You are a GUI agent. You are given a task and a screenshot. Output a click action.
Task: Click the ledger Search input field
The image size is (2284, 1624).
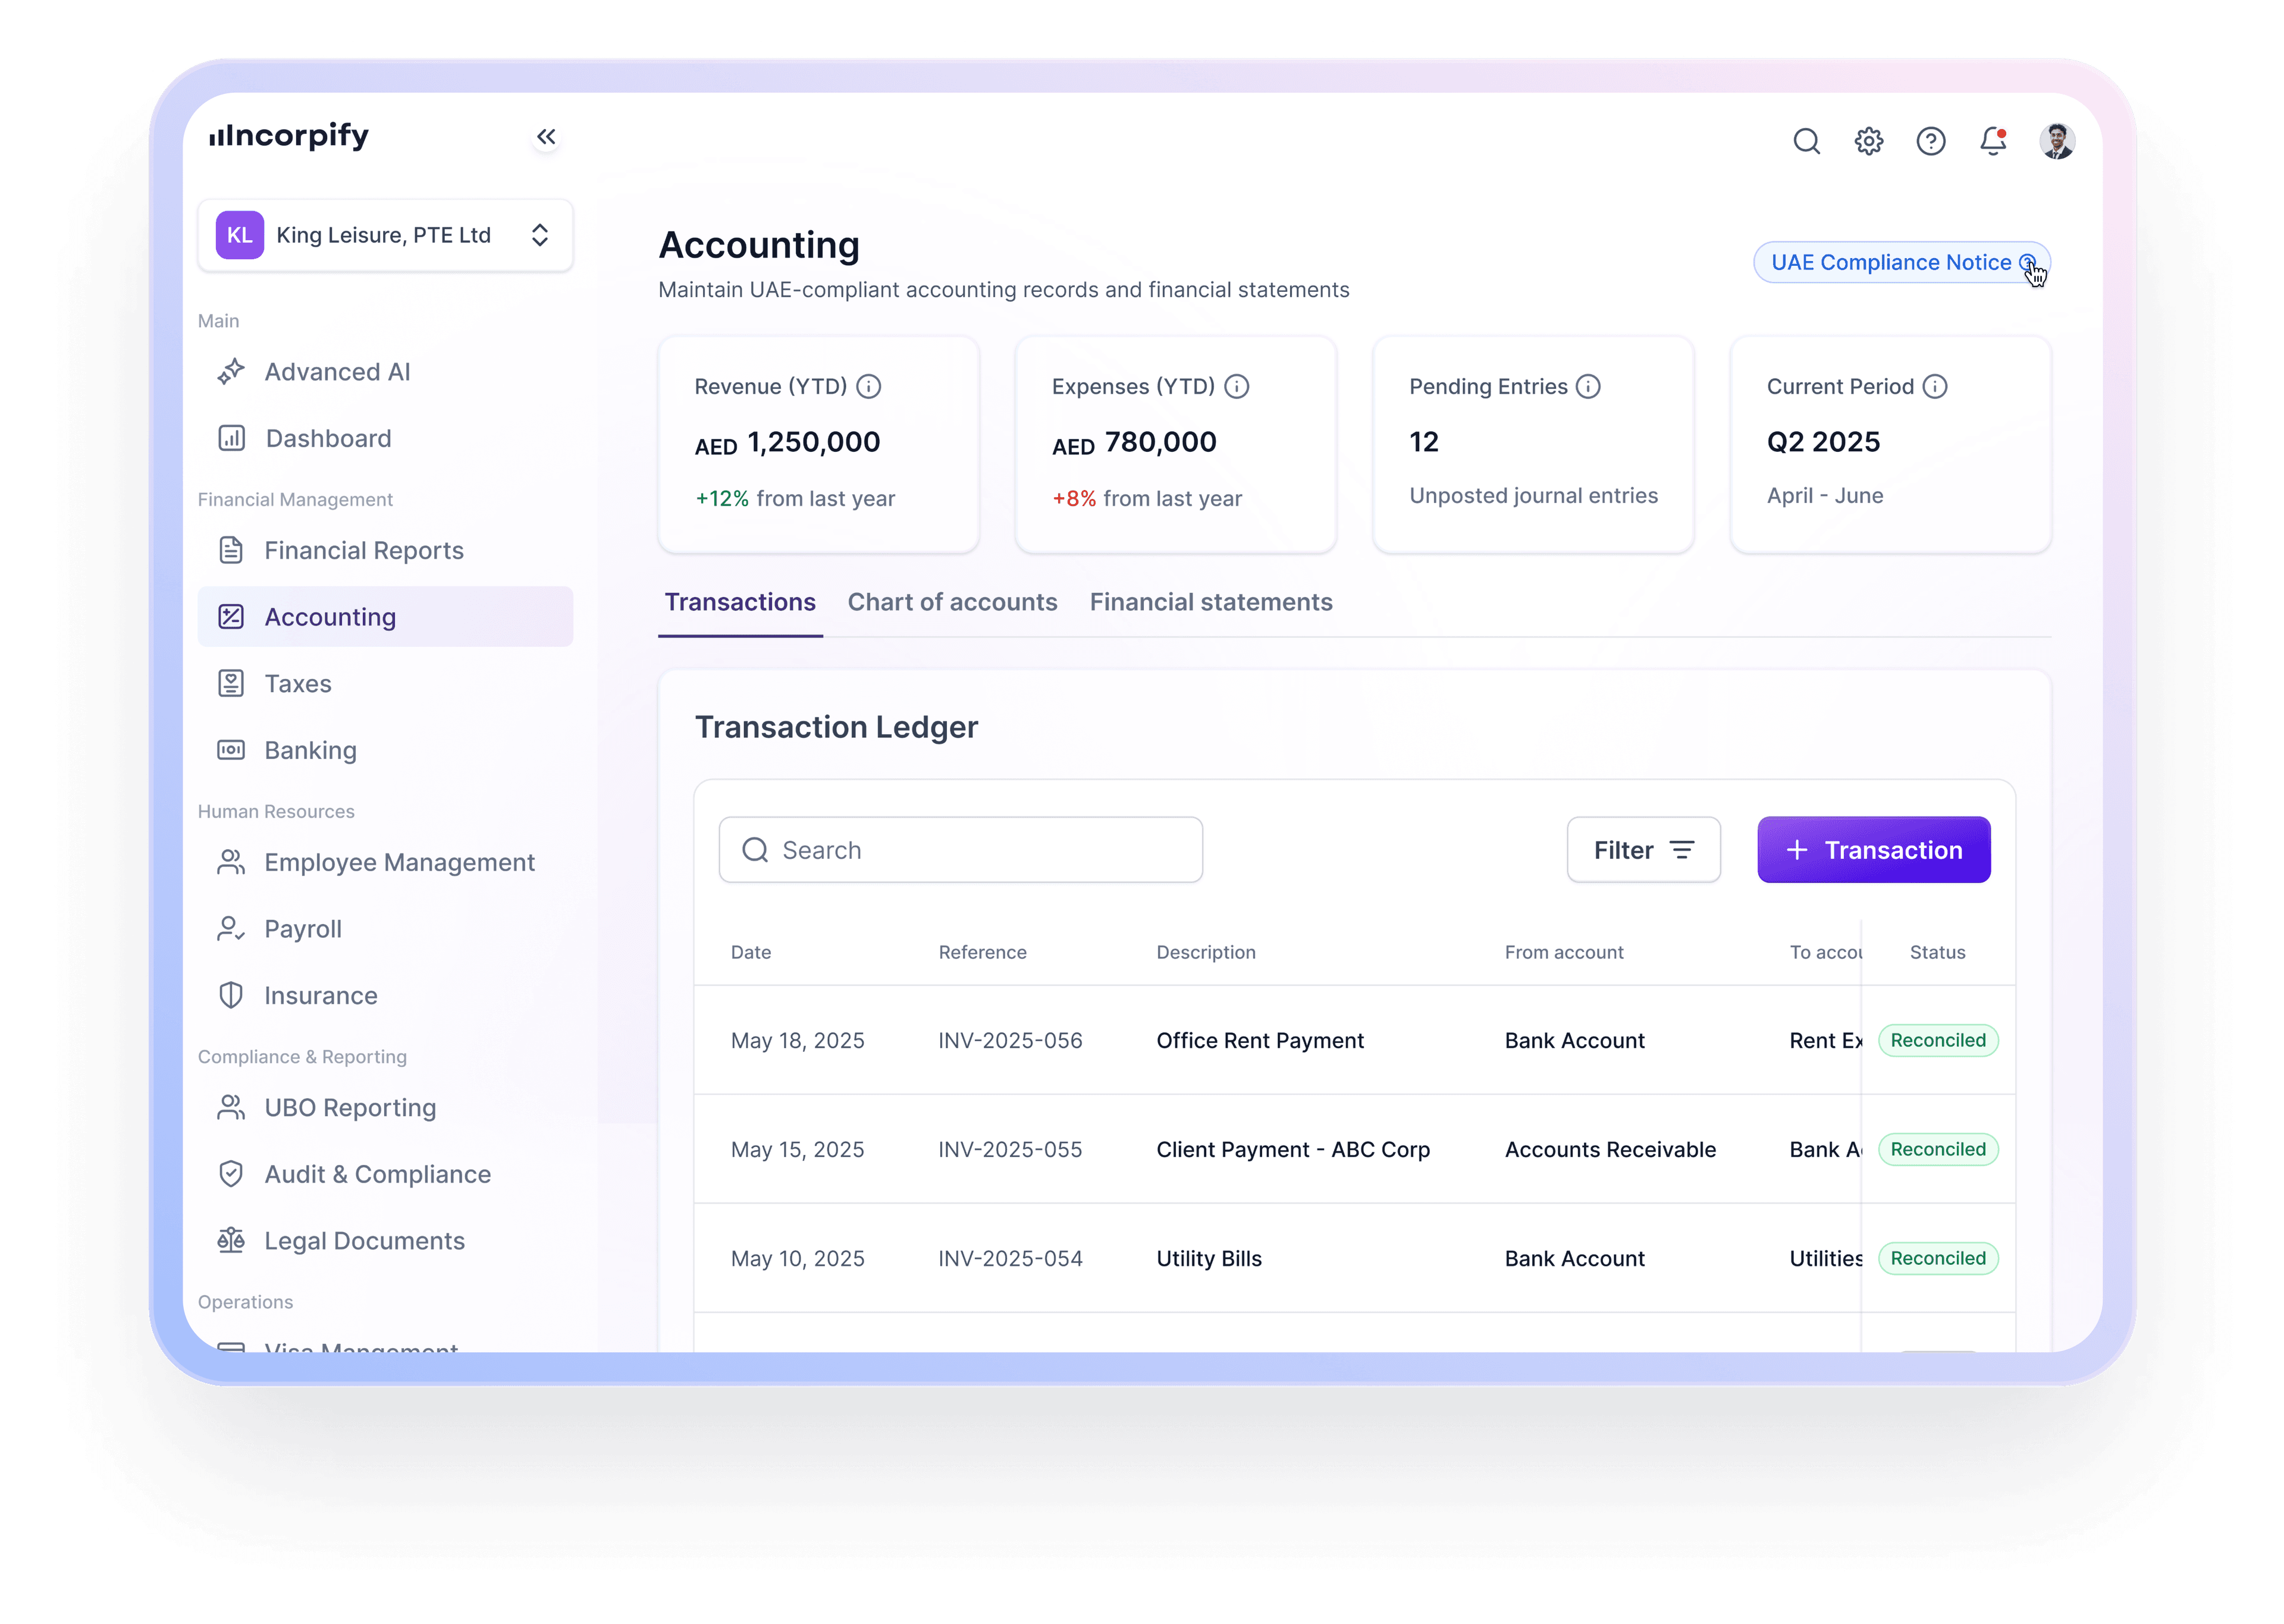point(960,850)
